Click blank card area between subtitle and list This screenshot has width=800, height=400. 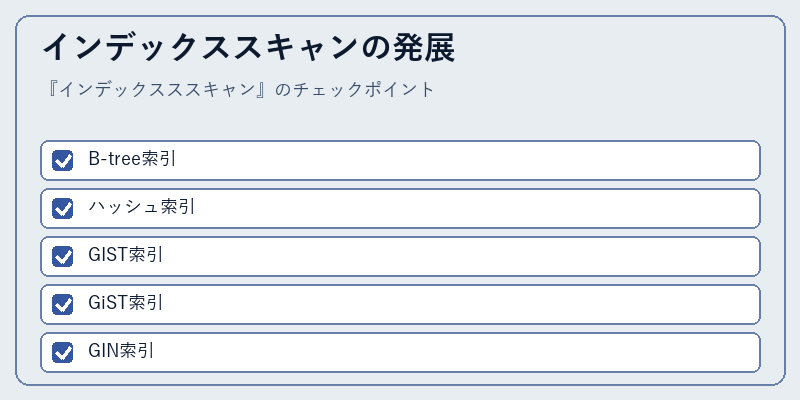click(400, 120)
